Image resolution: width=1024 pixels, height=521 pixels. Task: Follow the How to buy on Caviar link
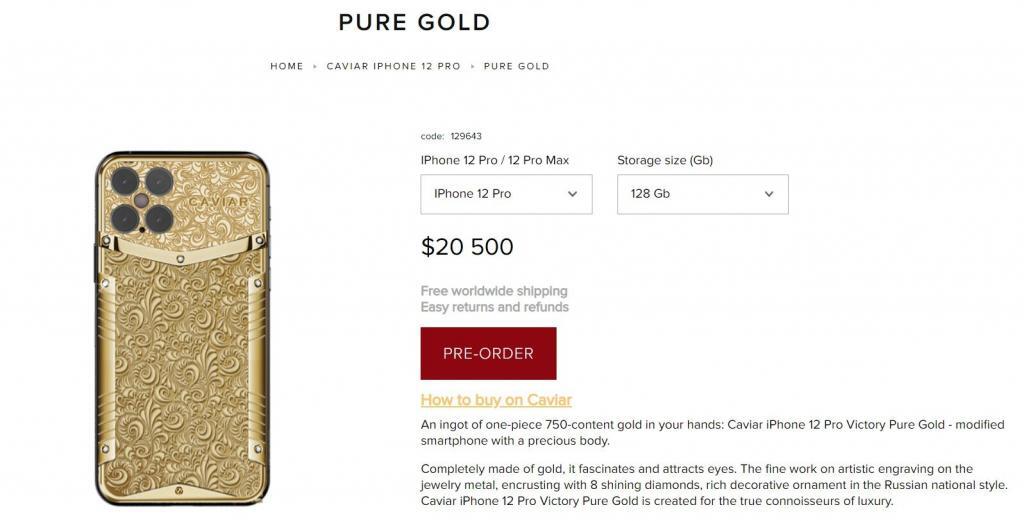(496, 400)
